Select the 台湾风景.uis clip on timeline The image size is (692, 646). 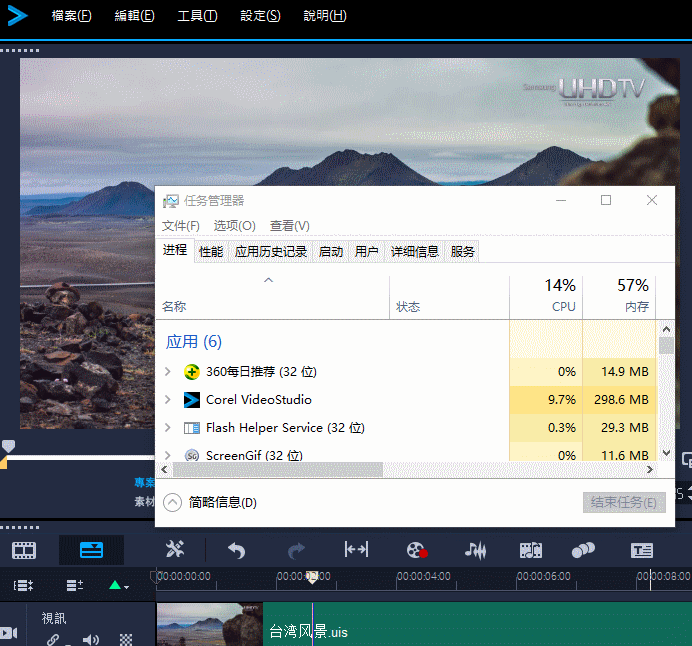tap(400, 631)
